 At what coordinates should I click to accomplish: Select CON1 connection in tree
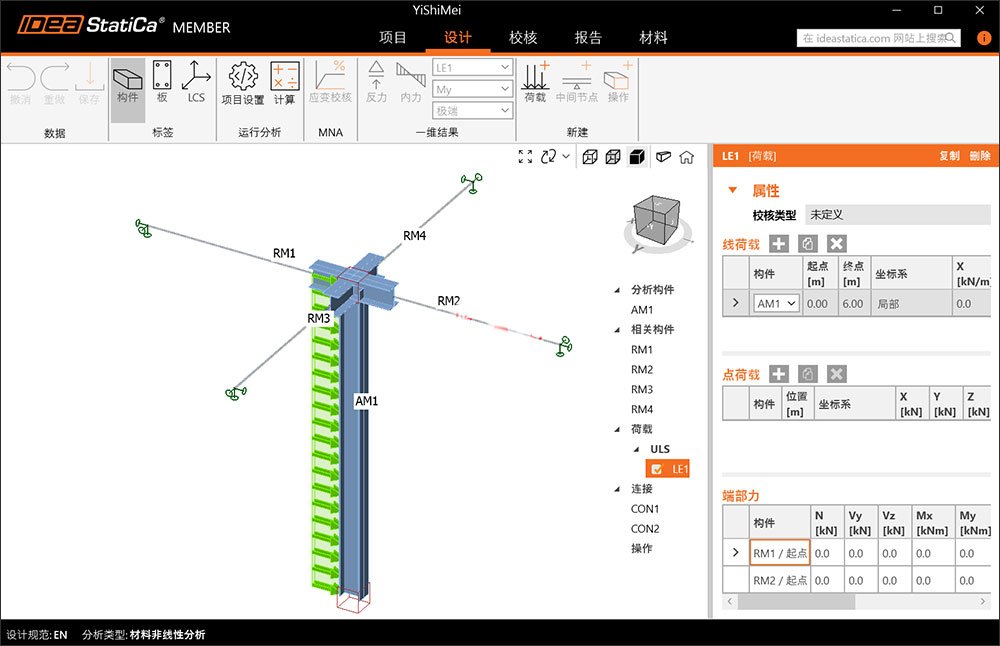click(x=645, y=509)
